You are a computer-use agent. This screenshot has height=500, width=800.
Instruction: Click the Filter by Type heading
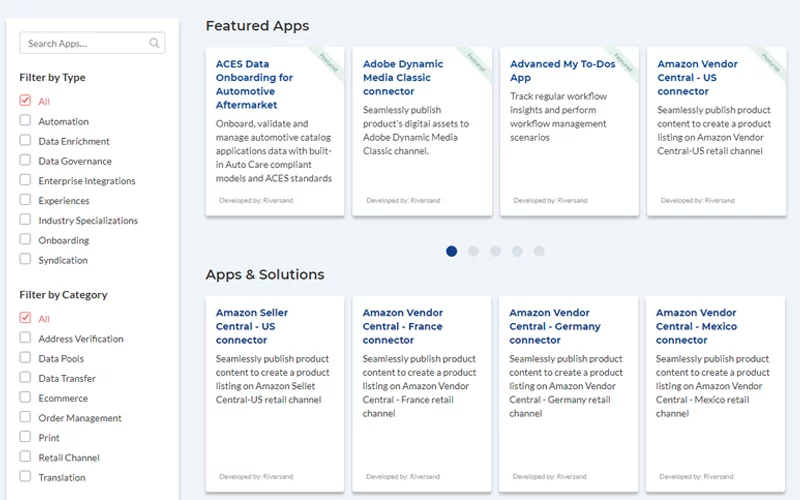click(53, 78)
